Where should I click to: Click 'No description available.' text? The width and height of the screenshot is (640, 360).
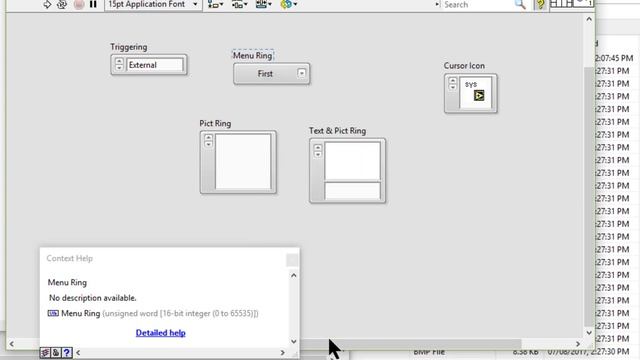point(93,298)
